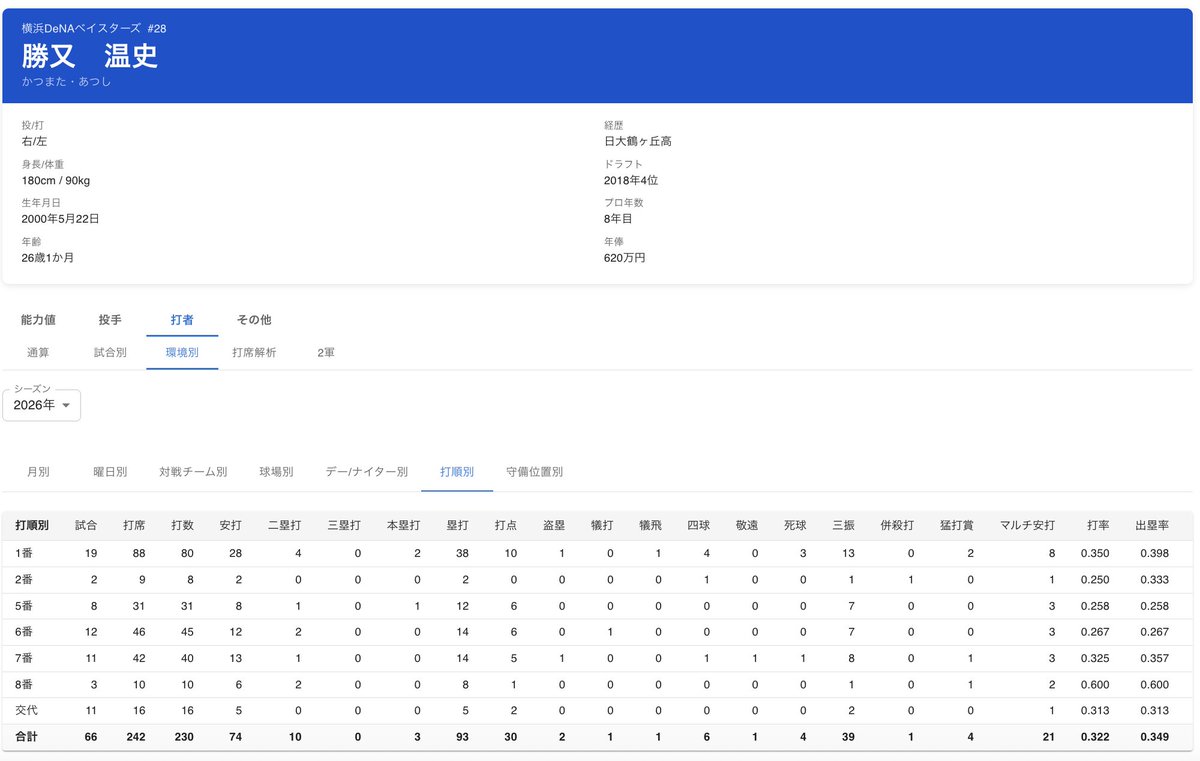The image size is (1200, 761).
Task: Click the 三振 column header
Action: tap(842, 525)
